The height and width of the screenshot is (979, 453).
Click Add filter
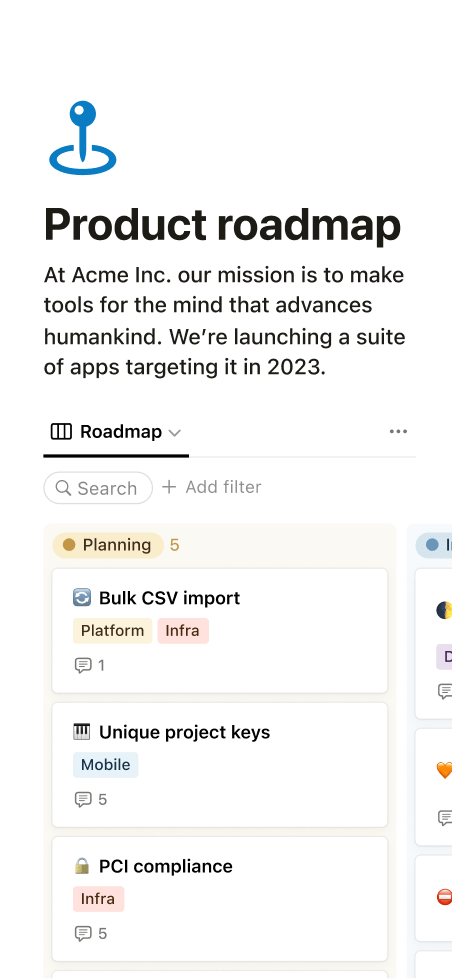212,487
